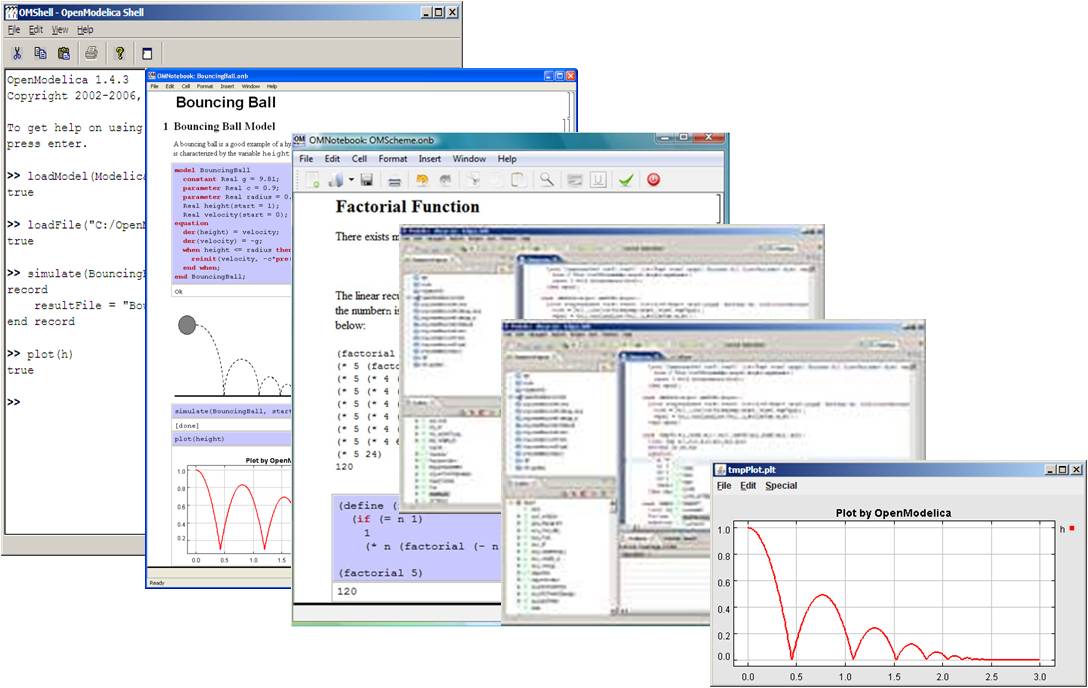The height and width of the screenshot is (688, 1088).
Task: Click the magnifier search icon in OMNotebook toolbar
Action: tap(544, 180)
